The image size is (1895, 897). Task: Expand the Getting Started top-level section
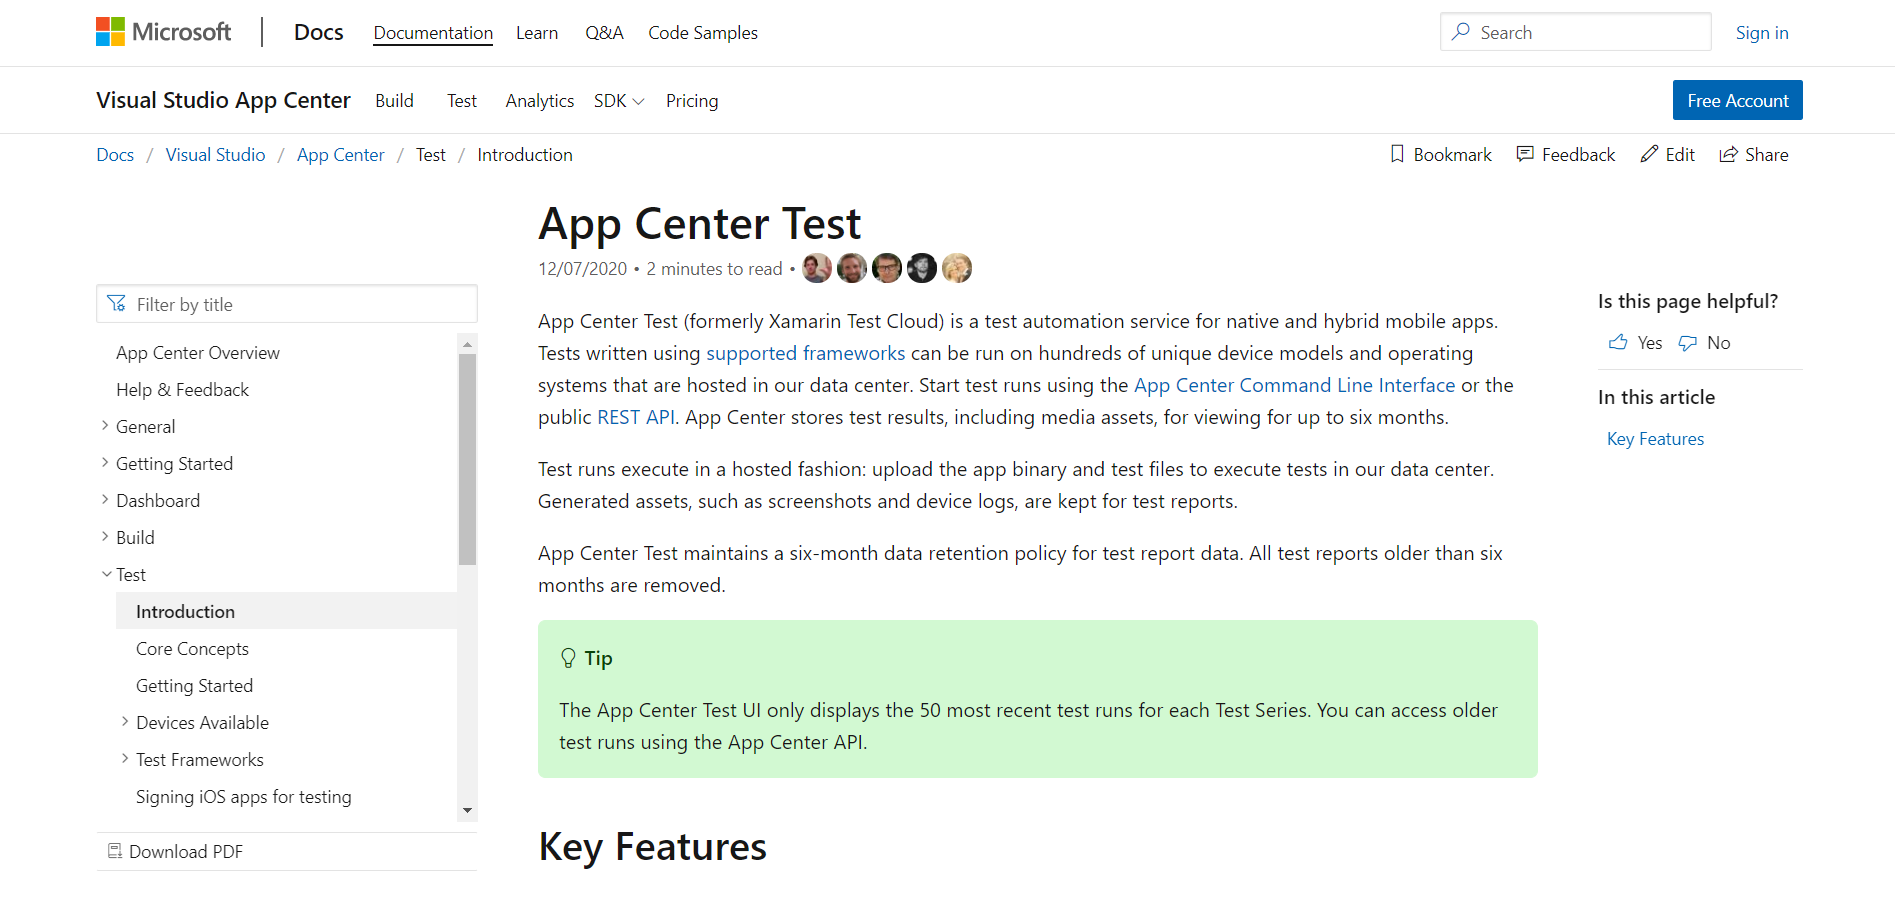[x=105, y=463]
